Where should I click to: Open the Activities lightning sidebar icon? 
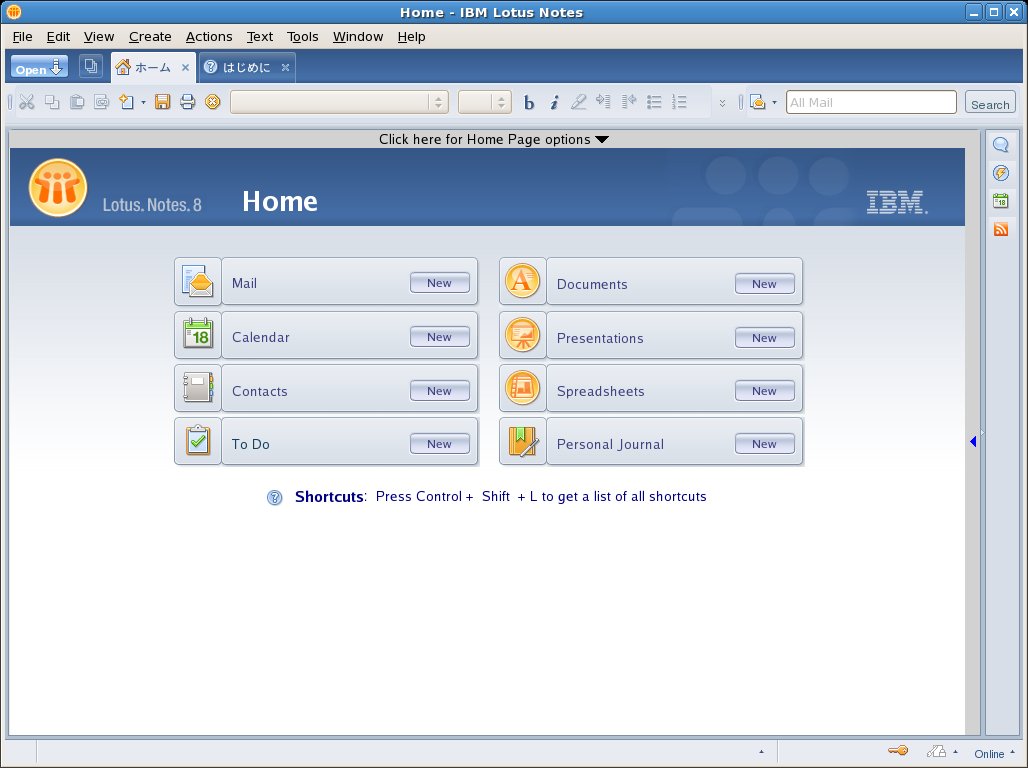pos(1000,173)
